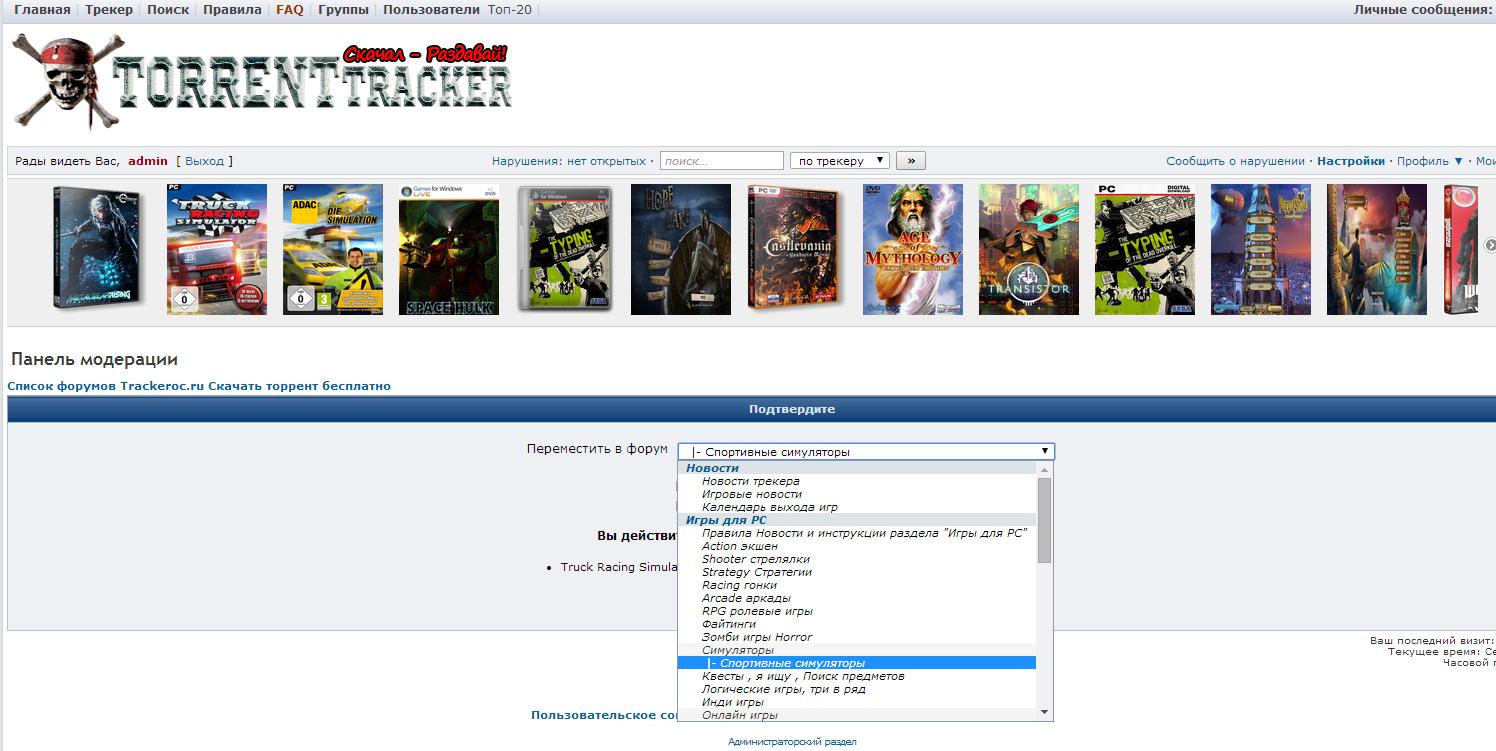Open the Пользовательское соглашение link
Viewport: 1496px width, 751px height.
[604, 715]
